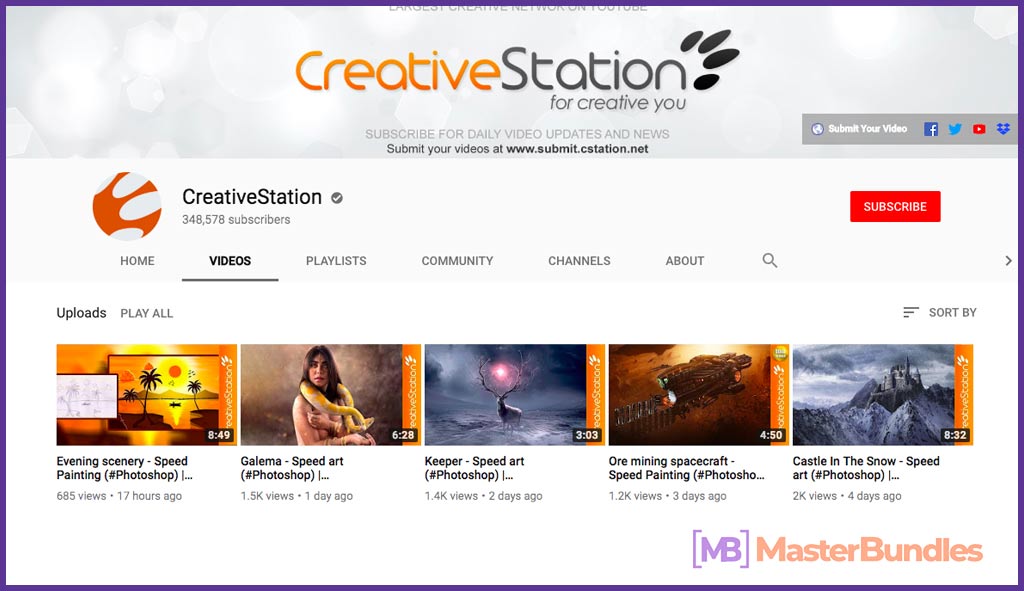Click the 348,578 subscribers count
This screenshot has width=1024, height=591.
click(236, 220)
